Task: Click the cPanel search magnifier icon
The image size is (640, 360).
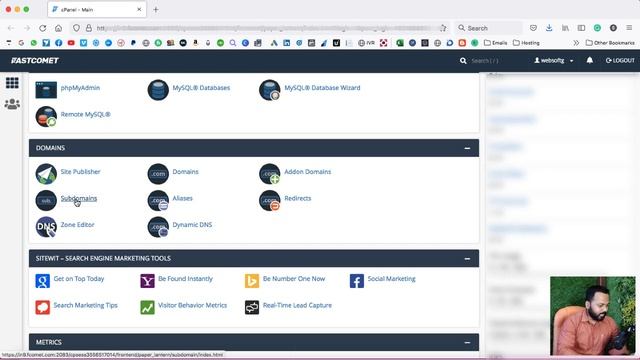Action: point(463,61)
